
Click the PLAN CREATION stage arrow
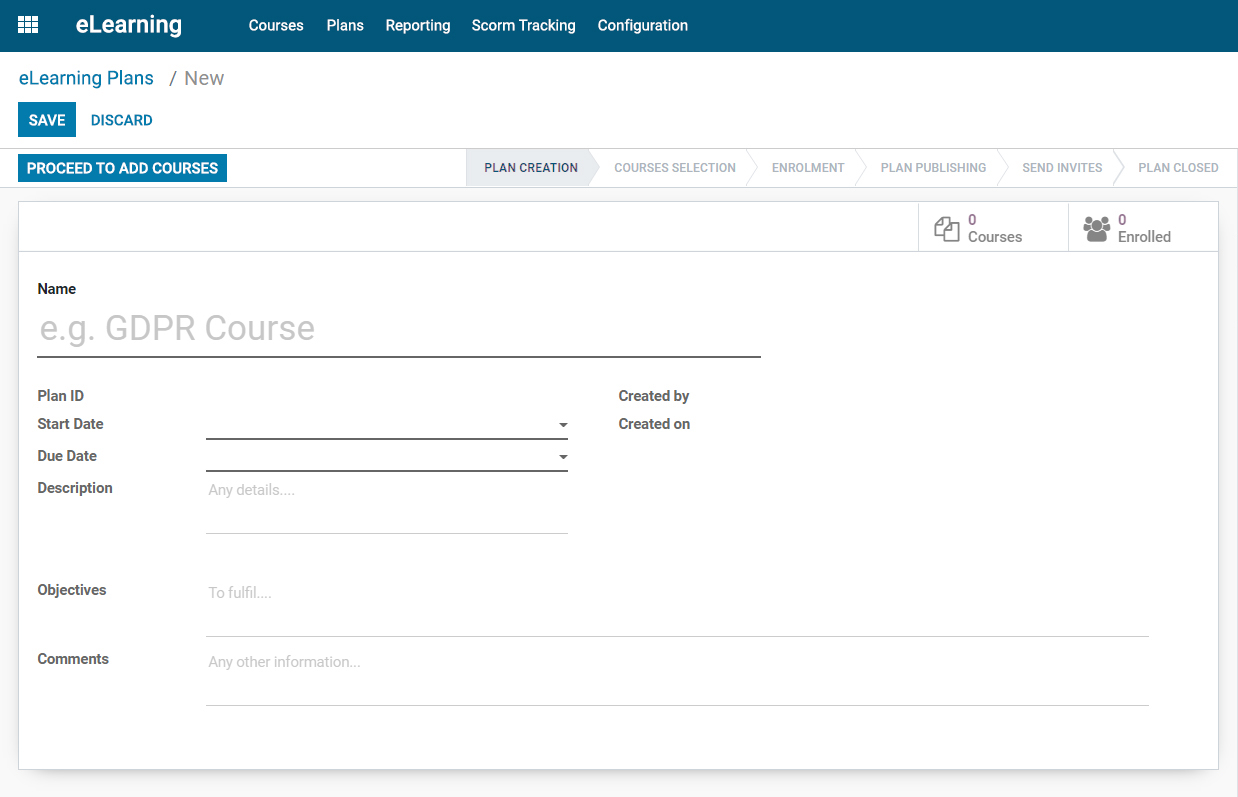tap(530, 167)
